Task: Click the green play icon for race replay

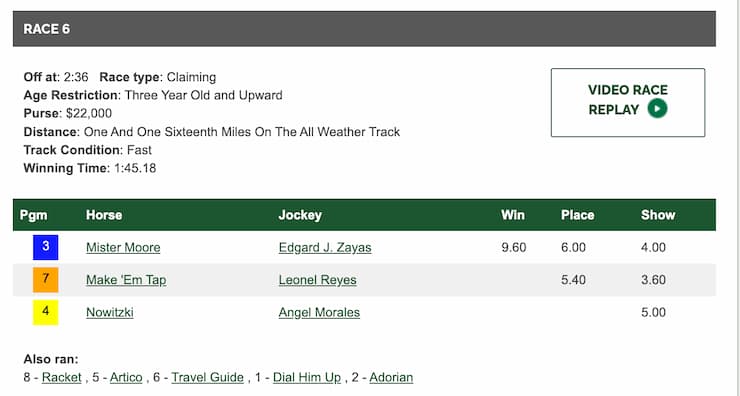Action: click(x=657, y=109)
